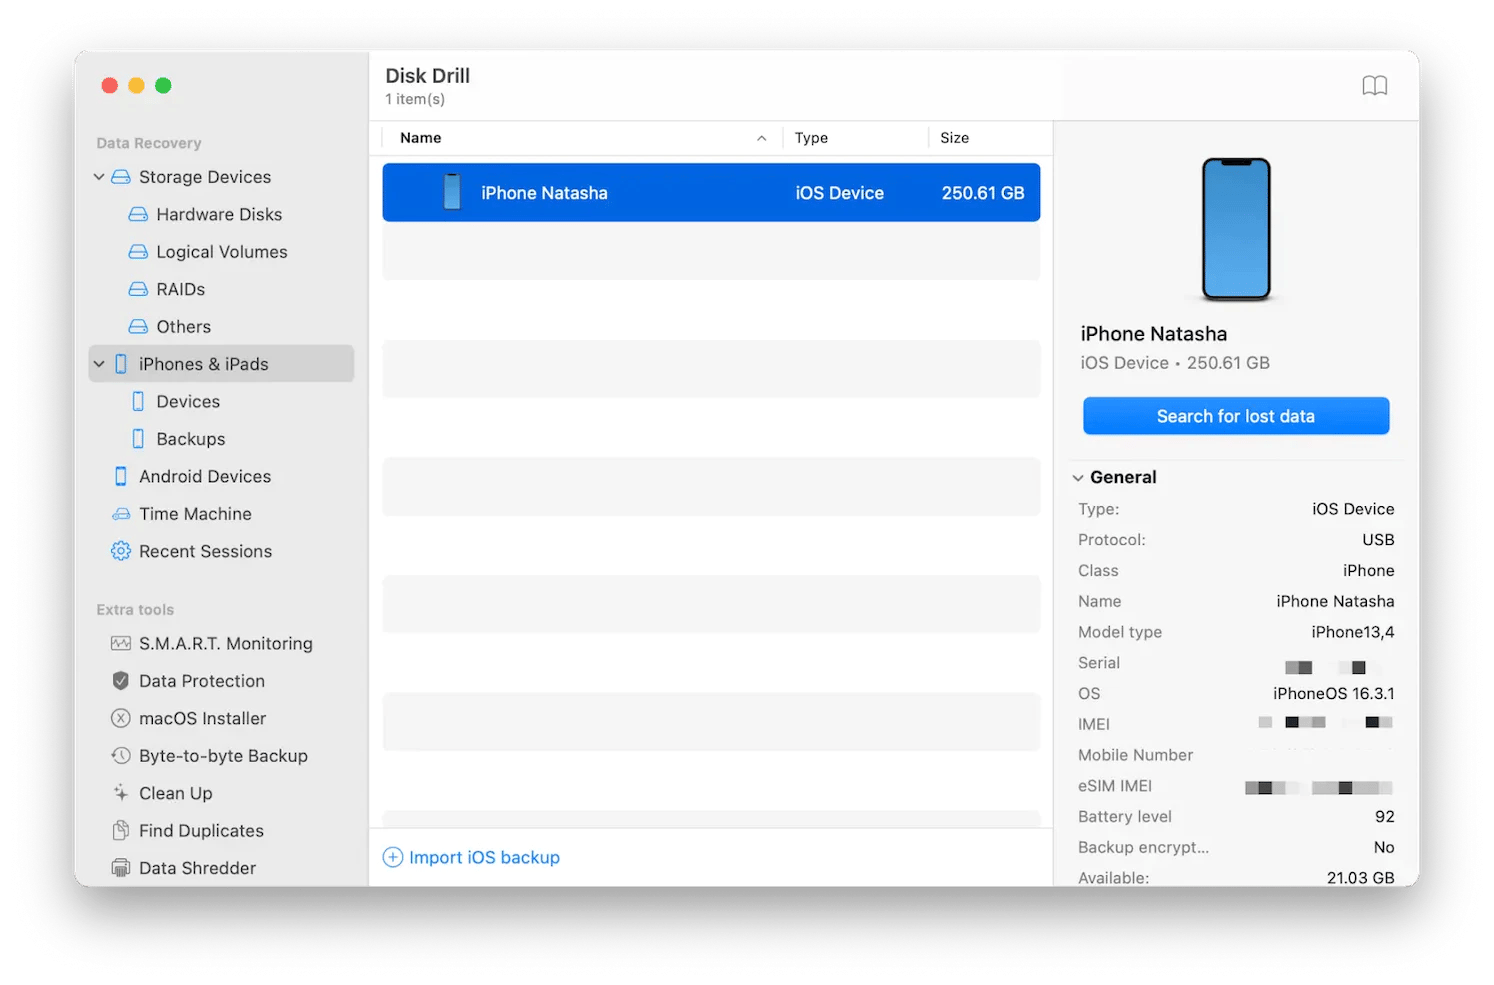Collapse the Storage Devices section

99,176
